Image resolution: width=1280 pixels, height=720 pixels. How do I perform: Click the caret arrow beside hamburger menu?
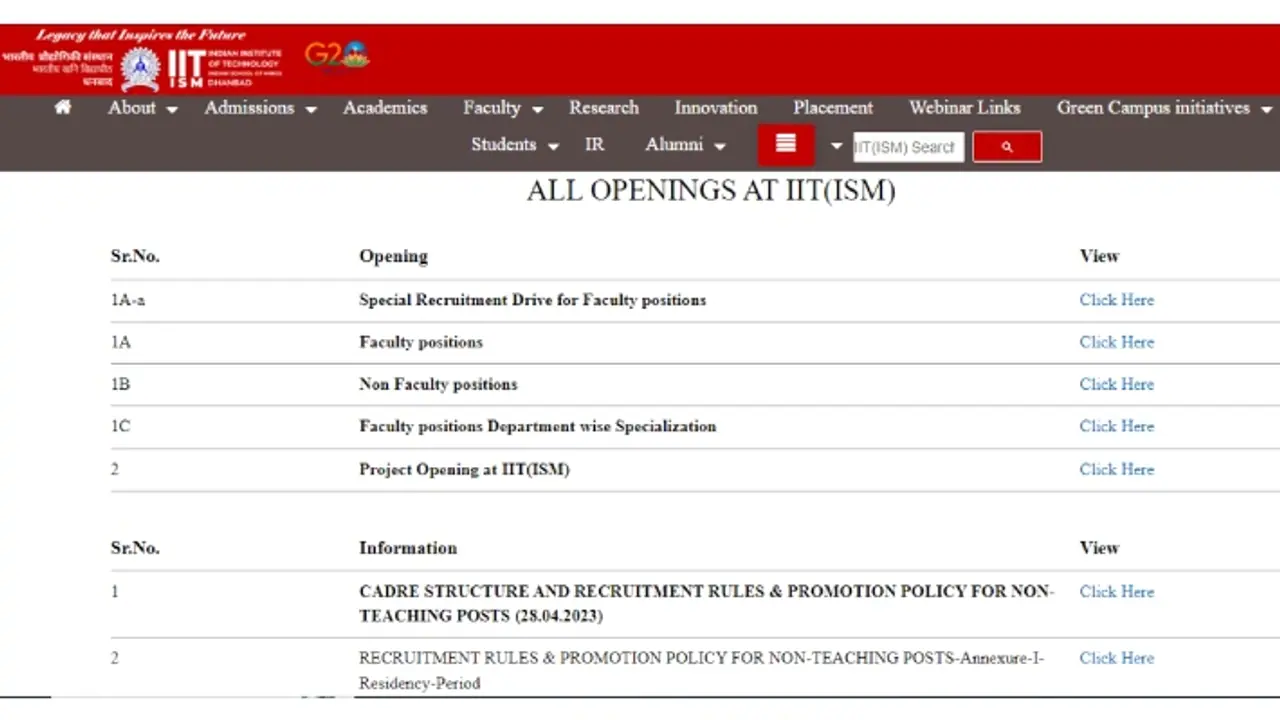837,146
